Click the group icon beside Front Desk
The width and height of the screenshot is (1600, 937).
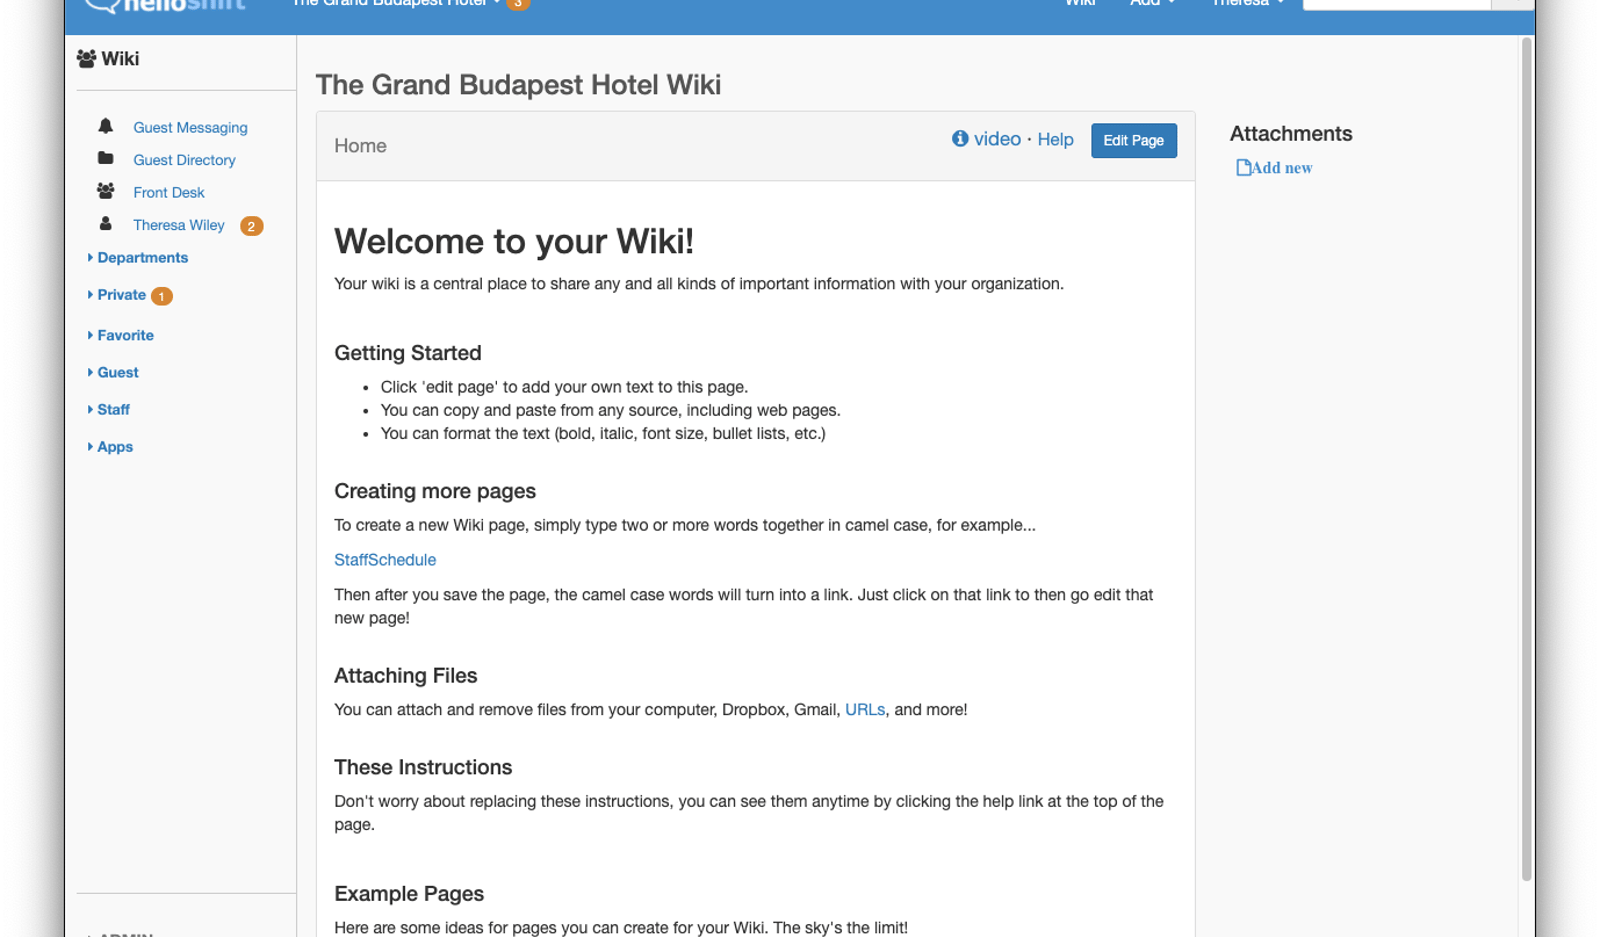(x=105, y=190)
